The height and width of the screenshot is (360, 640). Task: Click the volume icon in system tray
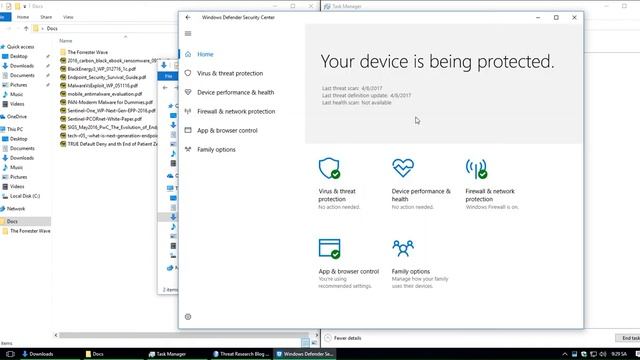click(x=603, y=354)
